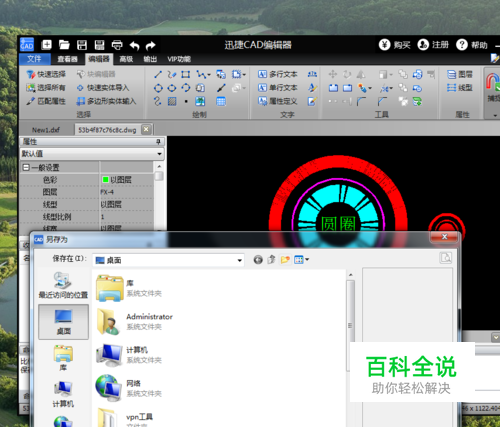Switch to the VIP功能 tab
This screenshot has width=500, height=427.
click(179, 59)
